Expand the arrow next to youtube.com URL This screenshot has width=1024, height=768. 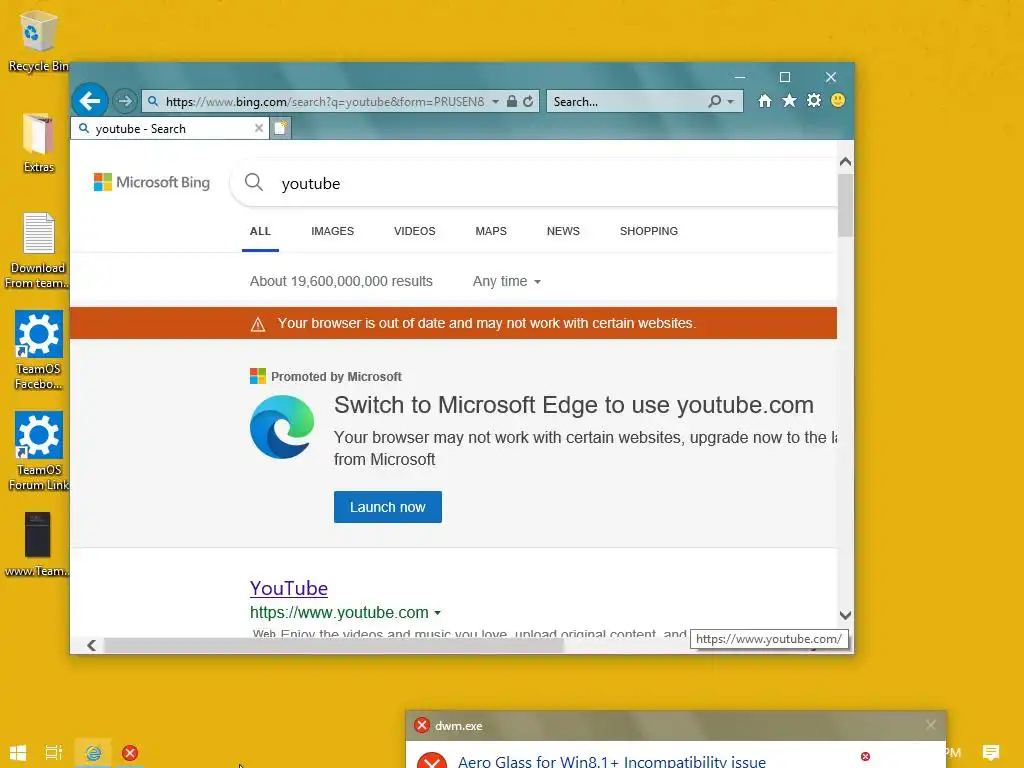coord(438,613)
